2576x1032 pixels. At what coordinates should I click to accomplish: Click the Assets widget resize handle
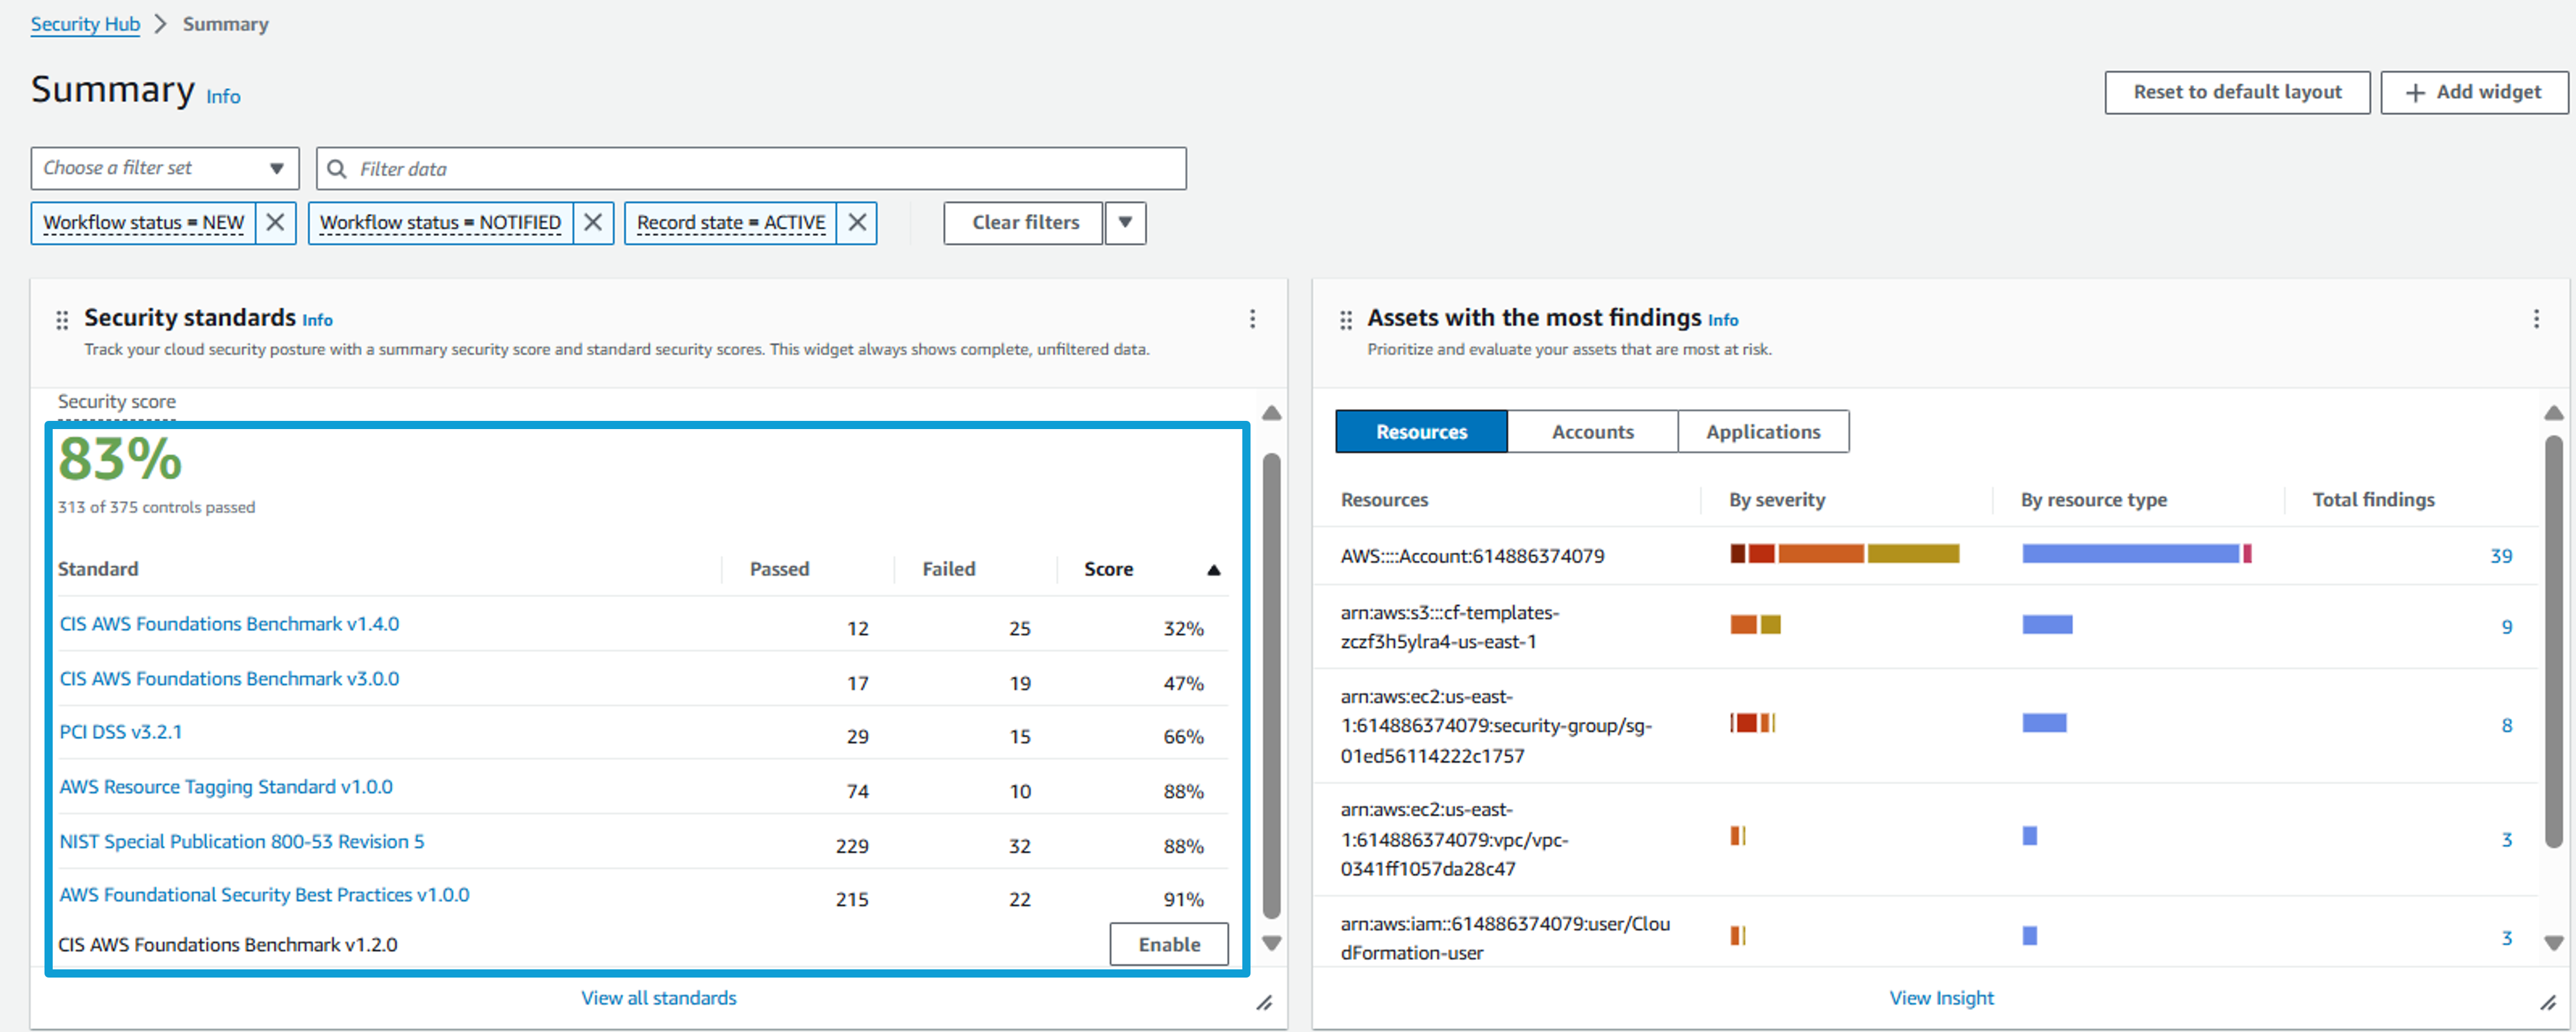point(2548,1002)
